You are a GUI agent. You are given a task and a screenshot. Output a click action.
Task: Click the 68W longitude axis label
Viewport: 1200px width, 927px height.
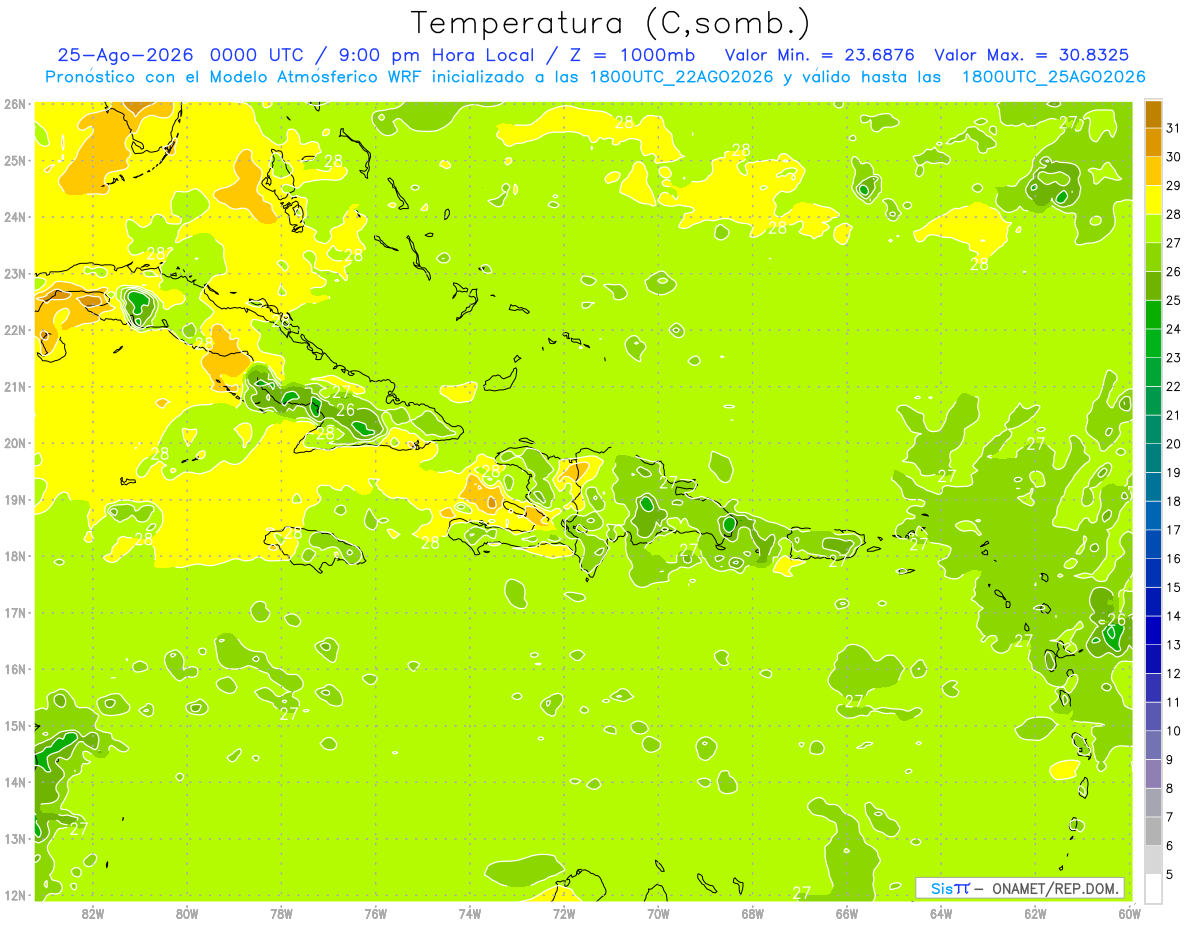pos(753,913)
